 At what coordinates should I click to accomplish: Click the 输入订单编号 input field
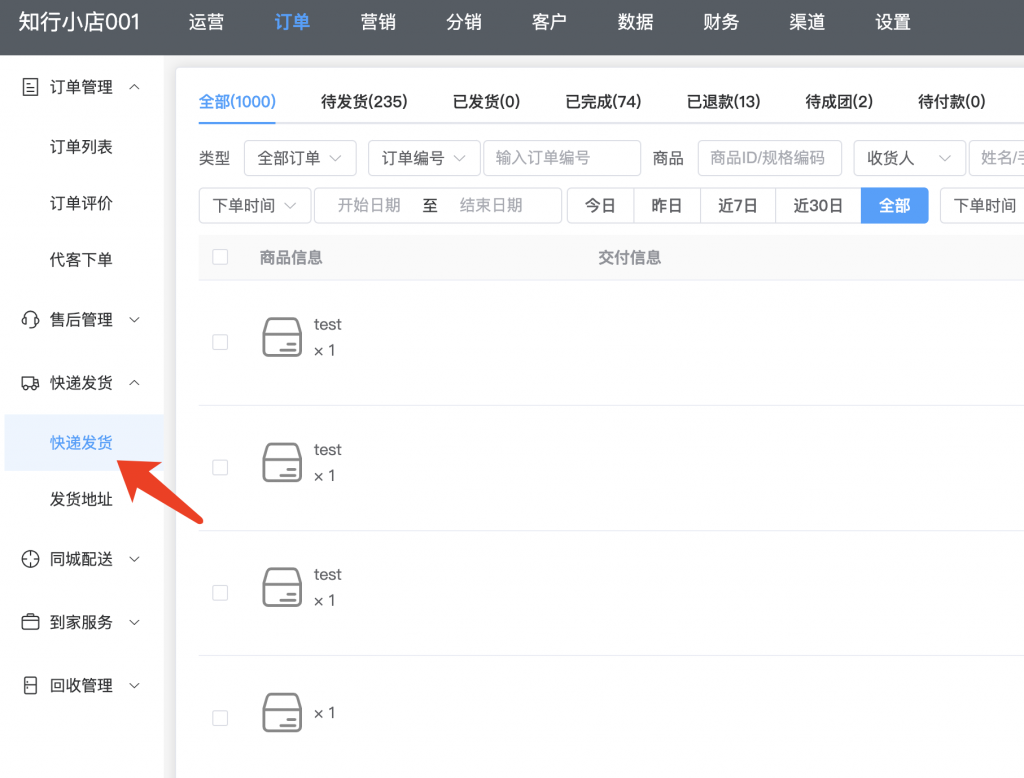pos(561,158)
